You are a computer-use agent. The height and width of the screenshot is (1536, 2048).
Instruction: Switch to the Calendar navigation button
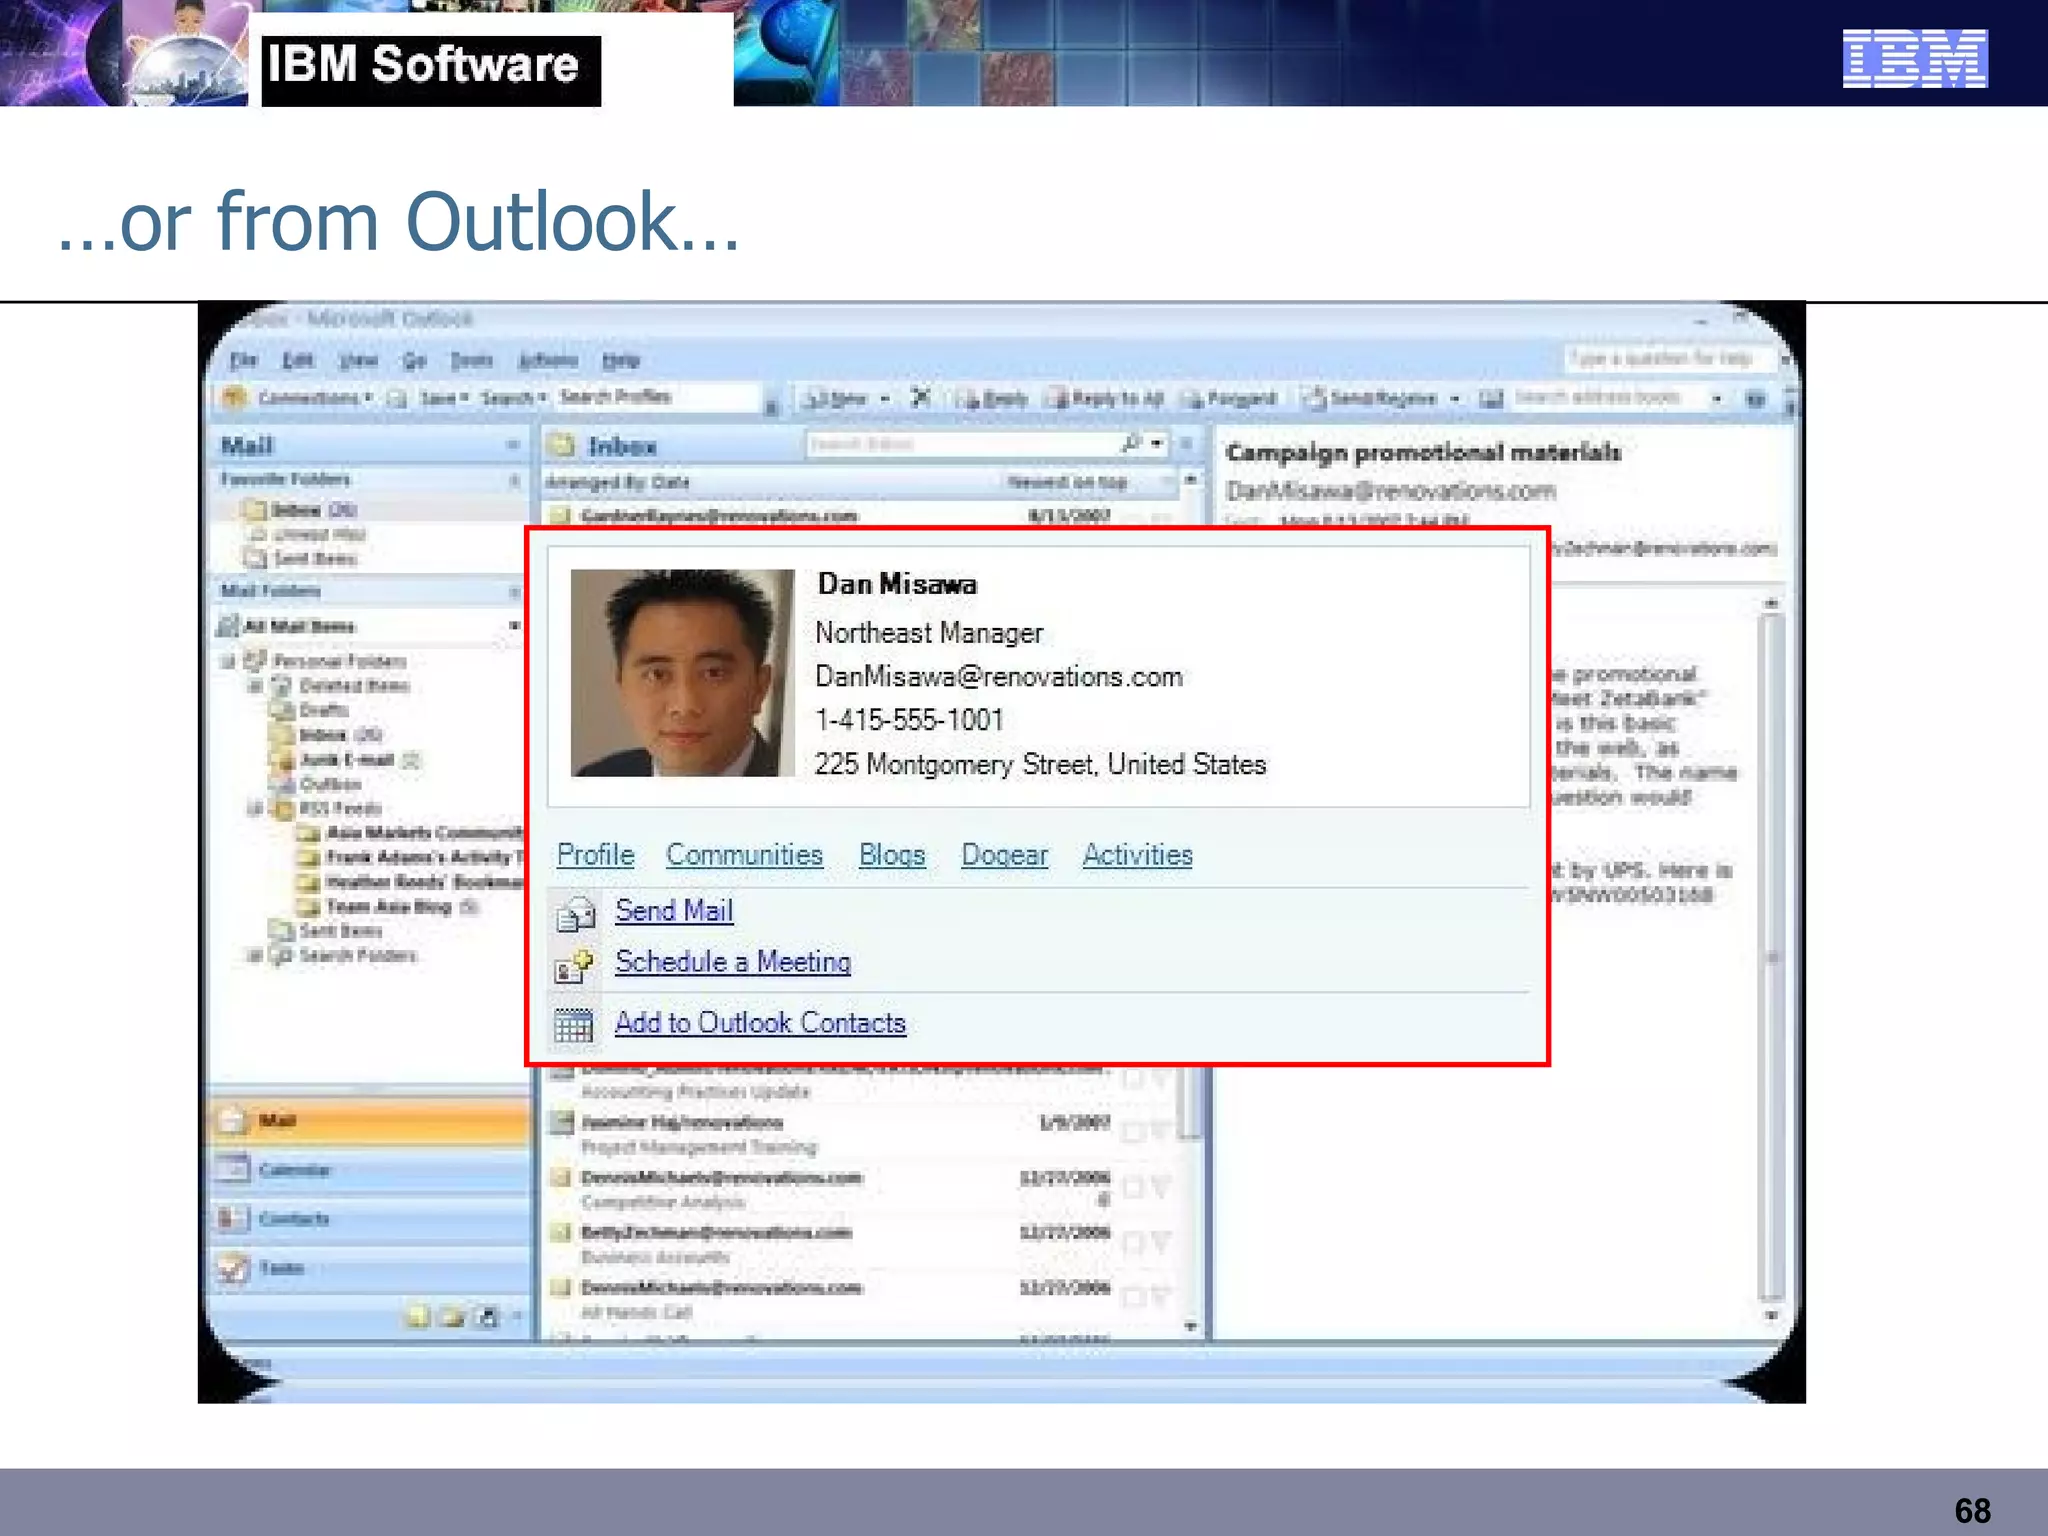click(x=370, y=1170)
